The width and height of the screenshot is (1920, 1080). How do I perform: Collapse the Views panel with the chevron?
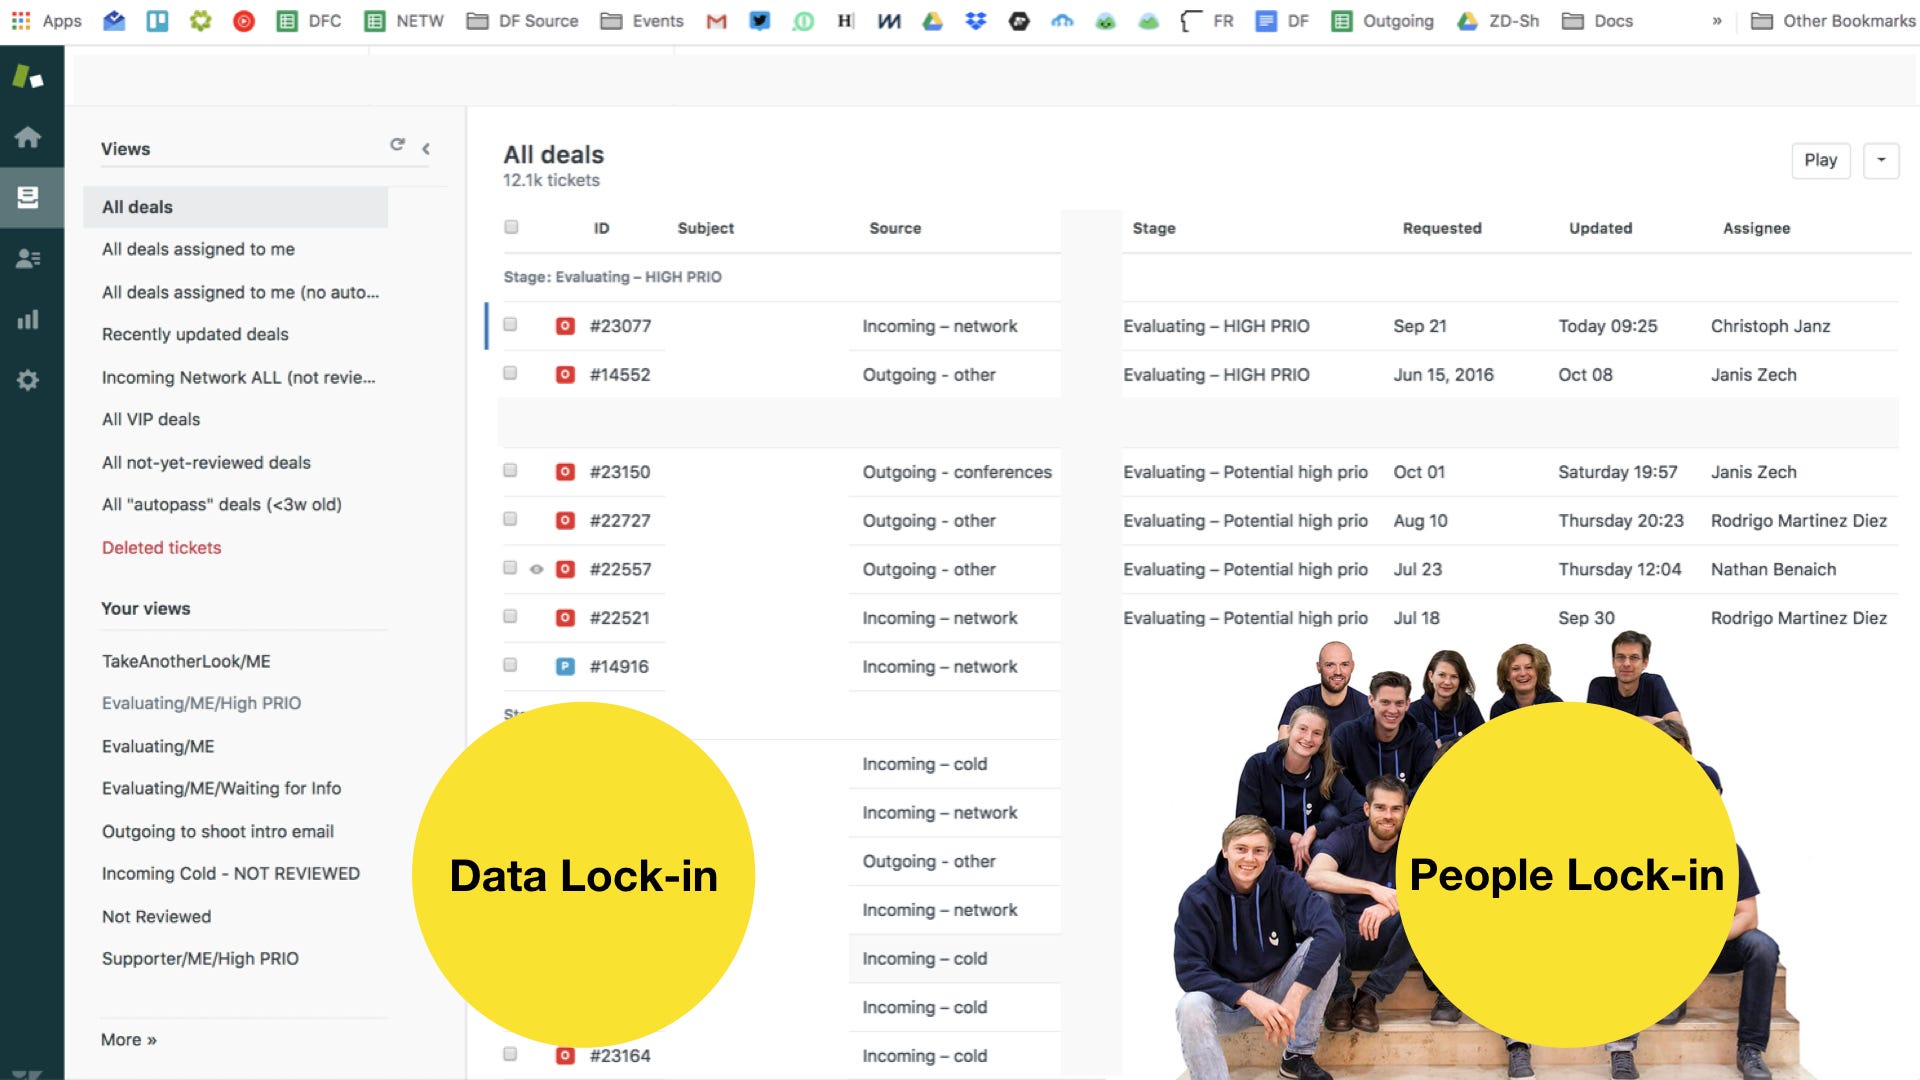[x=426, y=149]
